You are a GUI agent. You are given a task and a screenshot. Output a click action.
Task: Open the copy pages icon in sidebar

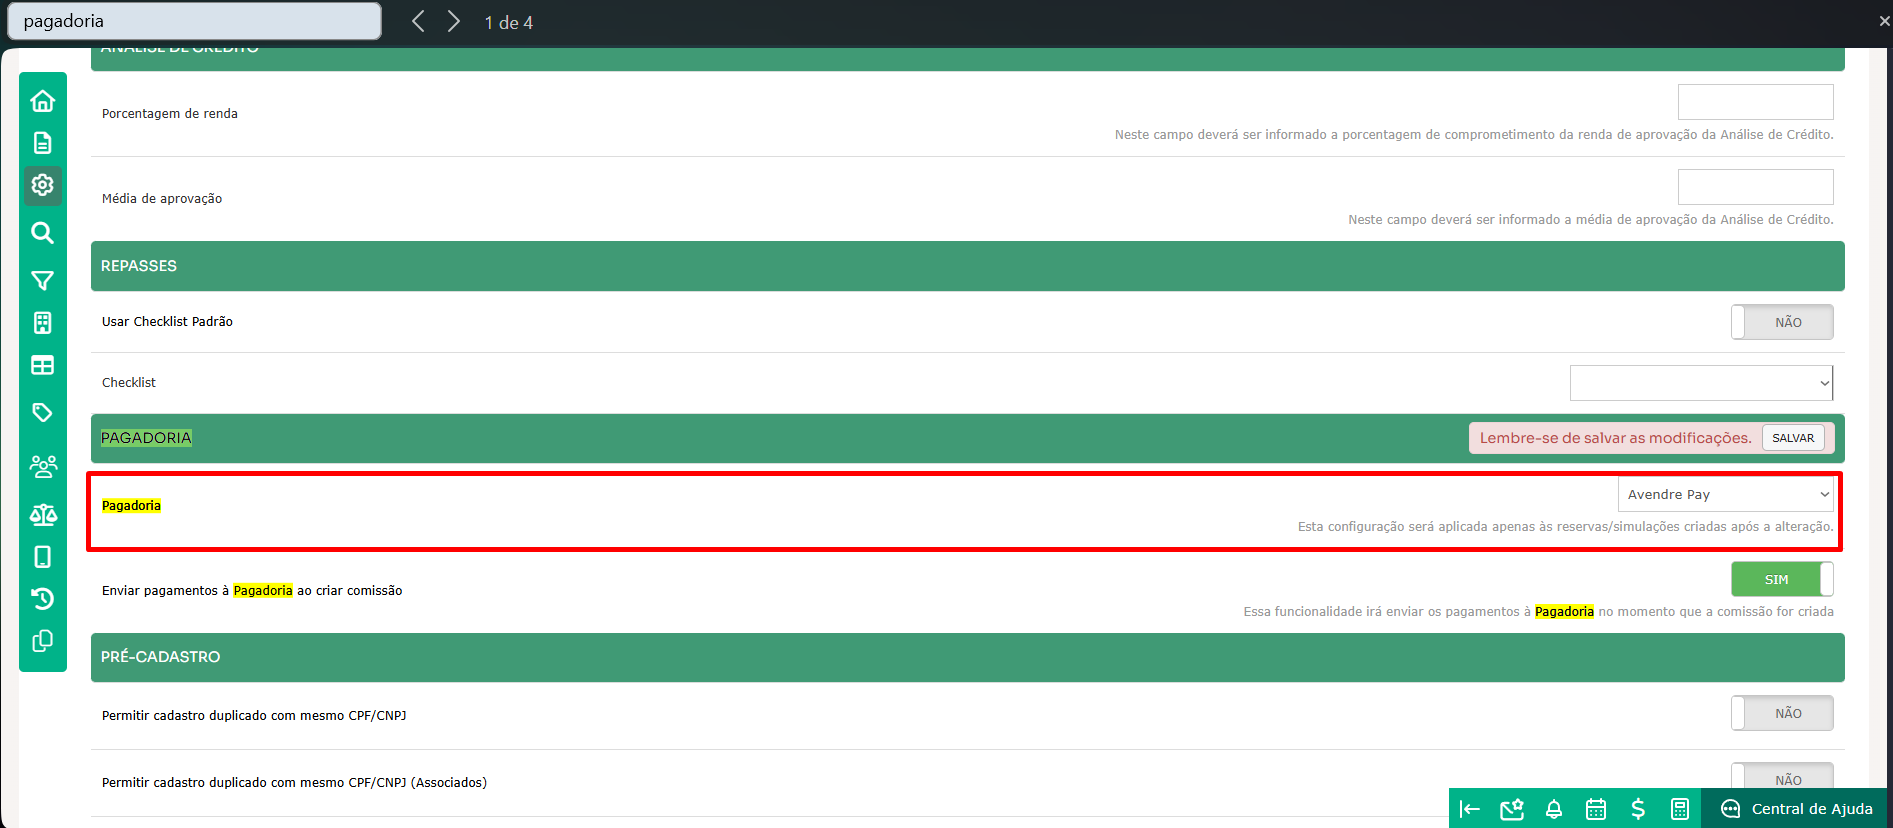pos(42,641)
